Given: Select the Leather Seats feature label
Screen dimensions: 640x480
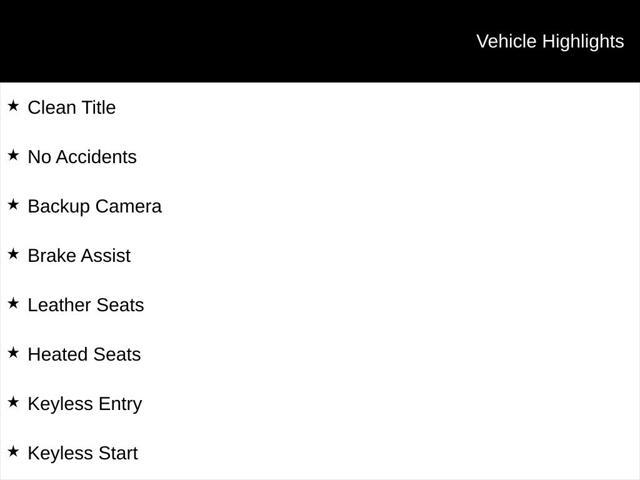Looking at the screenshot, I should pyautogui.click(x=86, y=305).
